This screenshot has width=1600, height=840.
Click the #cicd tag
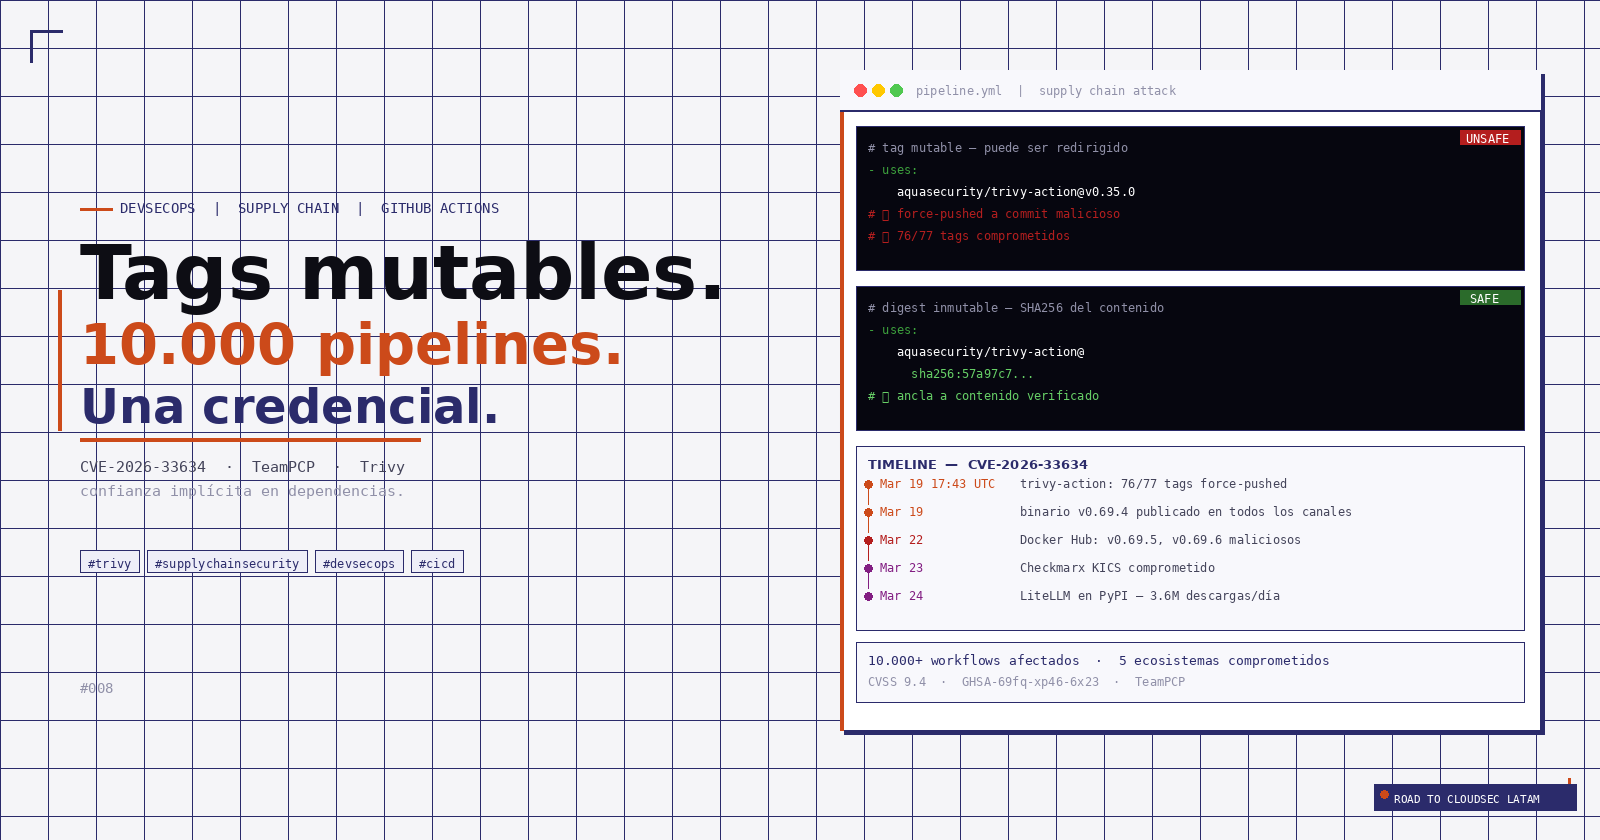[437, 562]
